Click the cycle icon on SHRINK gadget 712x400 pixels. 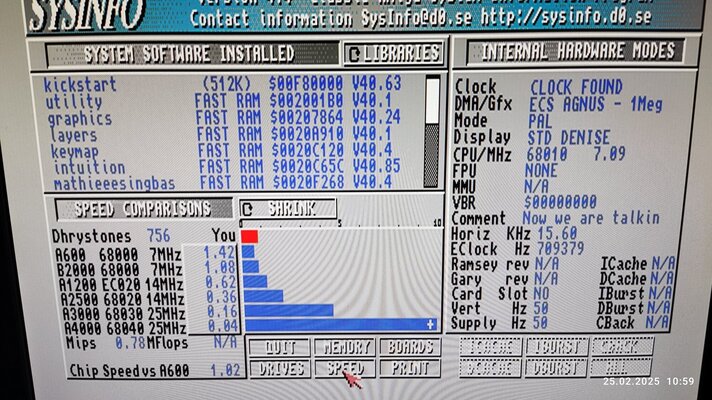click(249, 209)
